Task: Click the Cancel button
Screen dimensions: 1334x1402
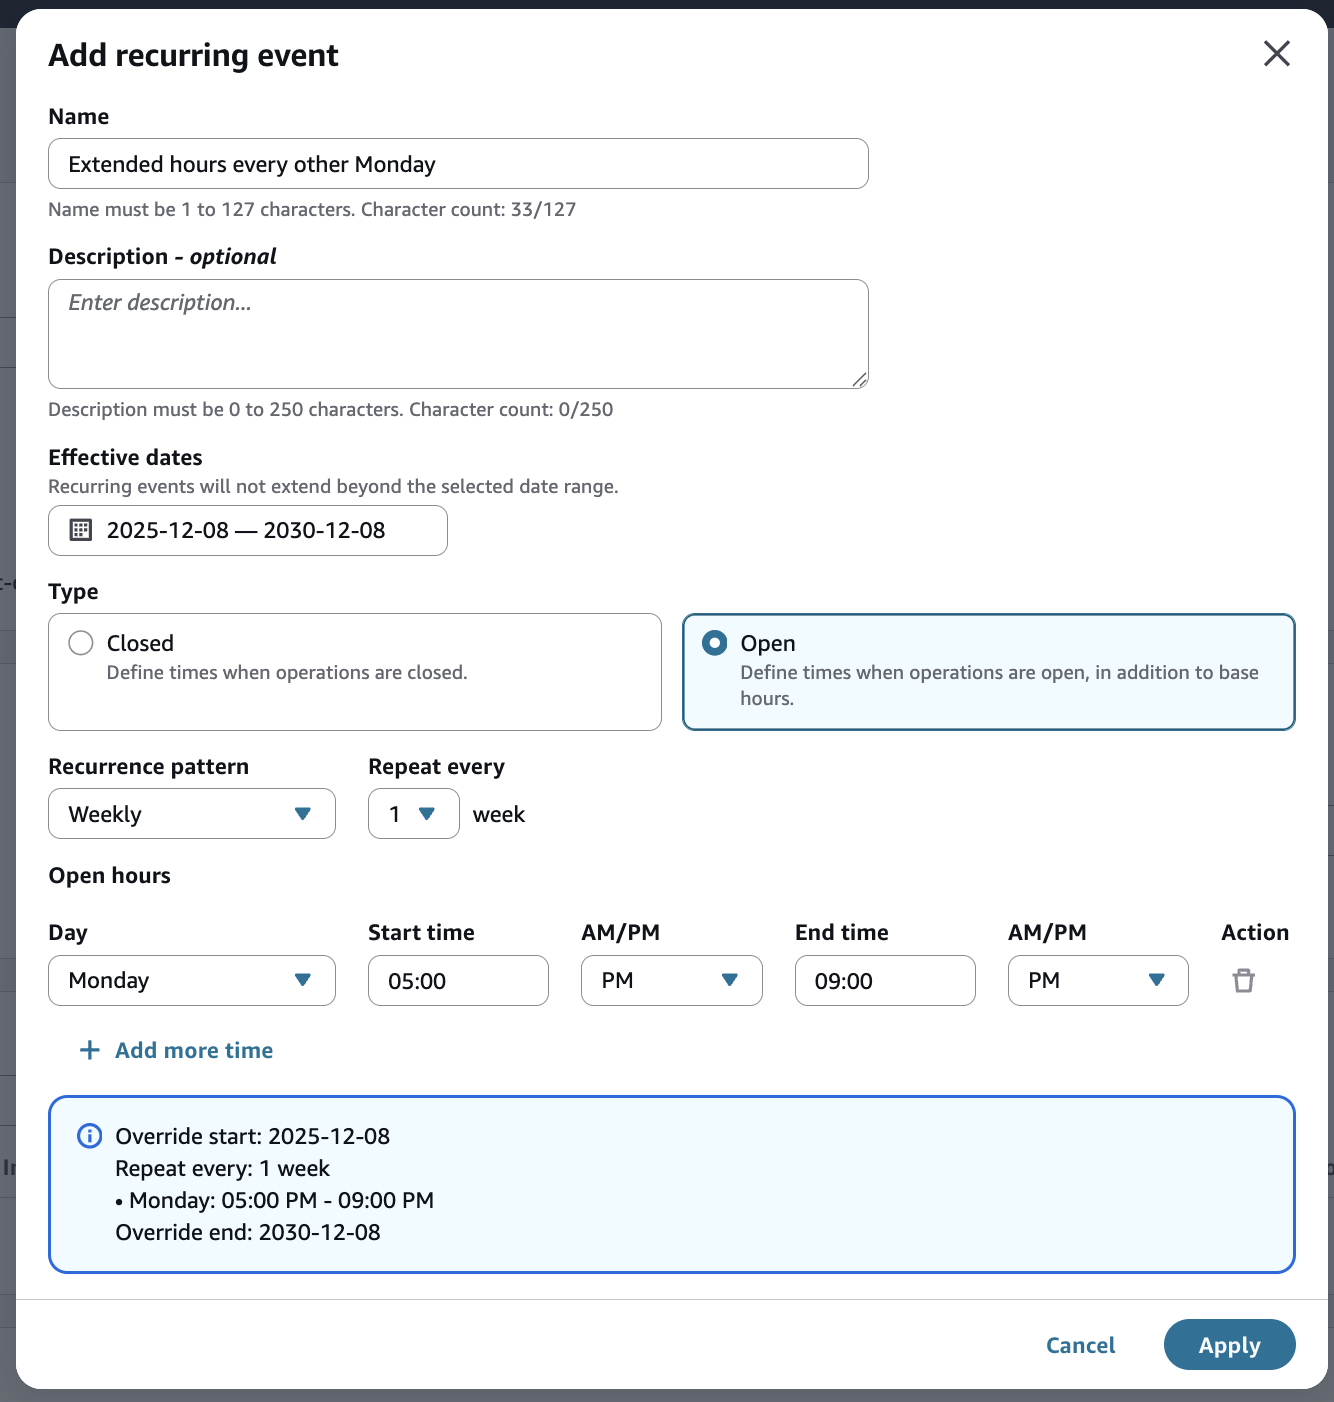Action: coord(1080,1345)
